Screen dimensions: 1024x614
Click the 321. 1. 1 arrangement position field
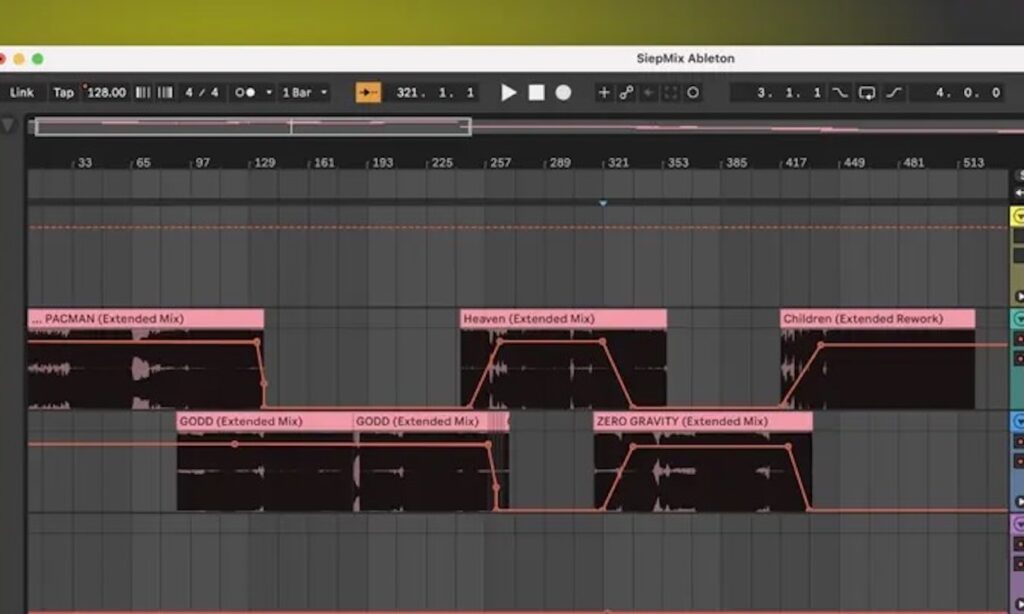pos(435,92)
